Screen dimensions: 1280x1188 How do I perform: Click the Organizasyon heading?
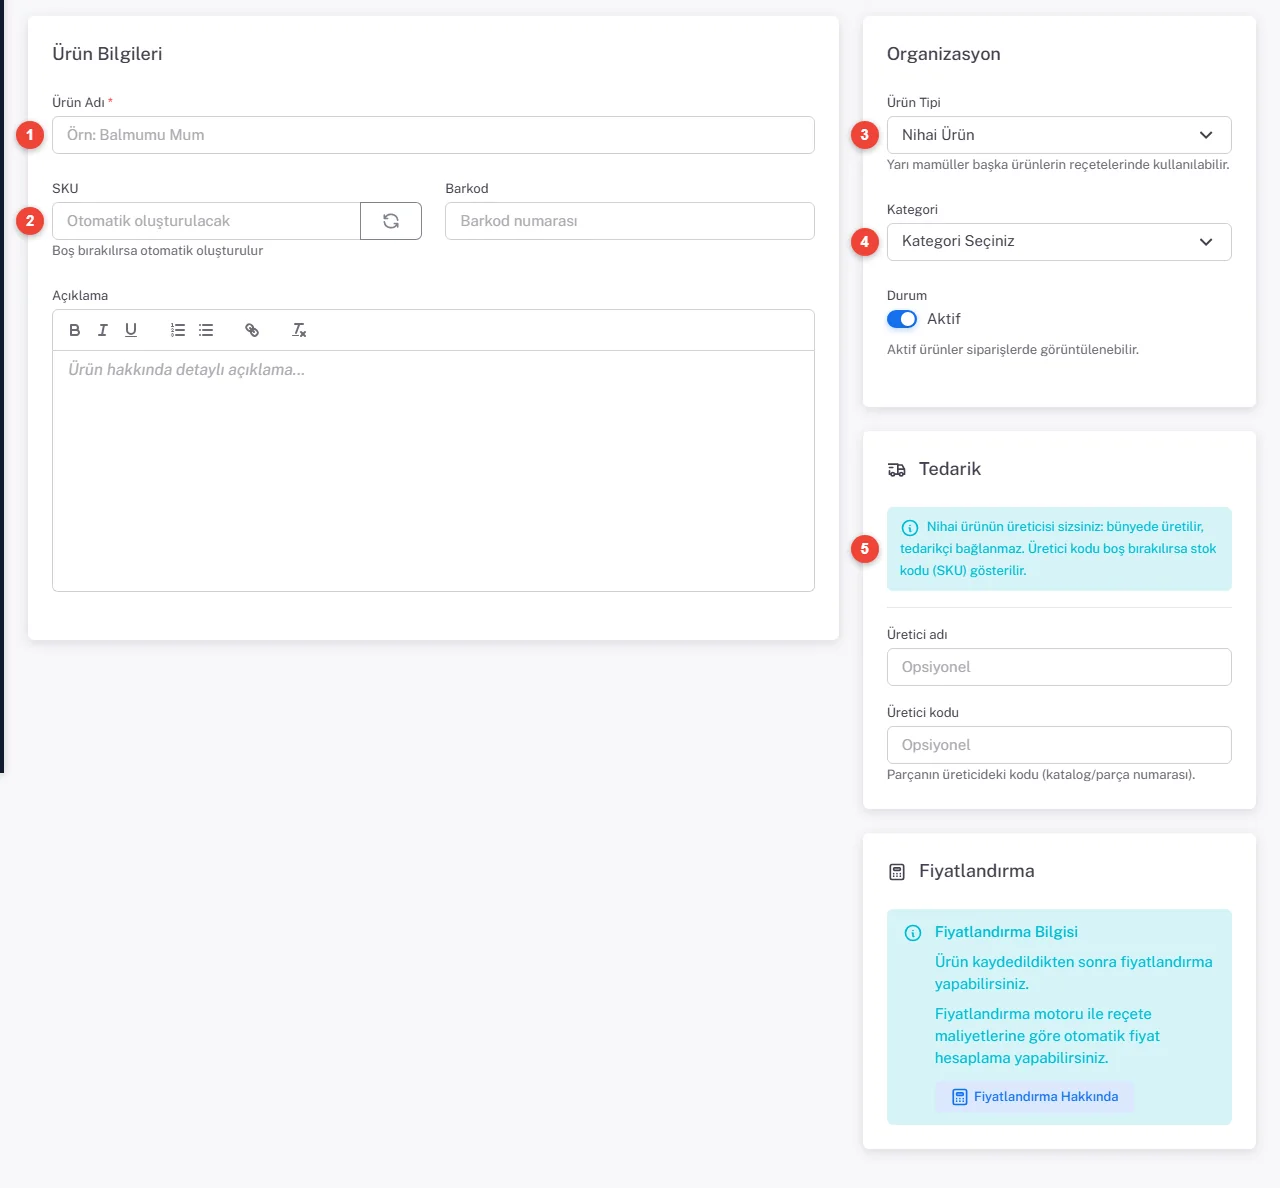coord(943,54)
